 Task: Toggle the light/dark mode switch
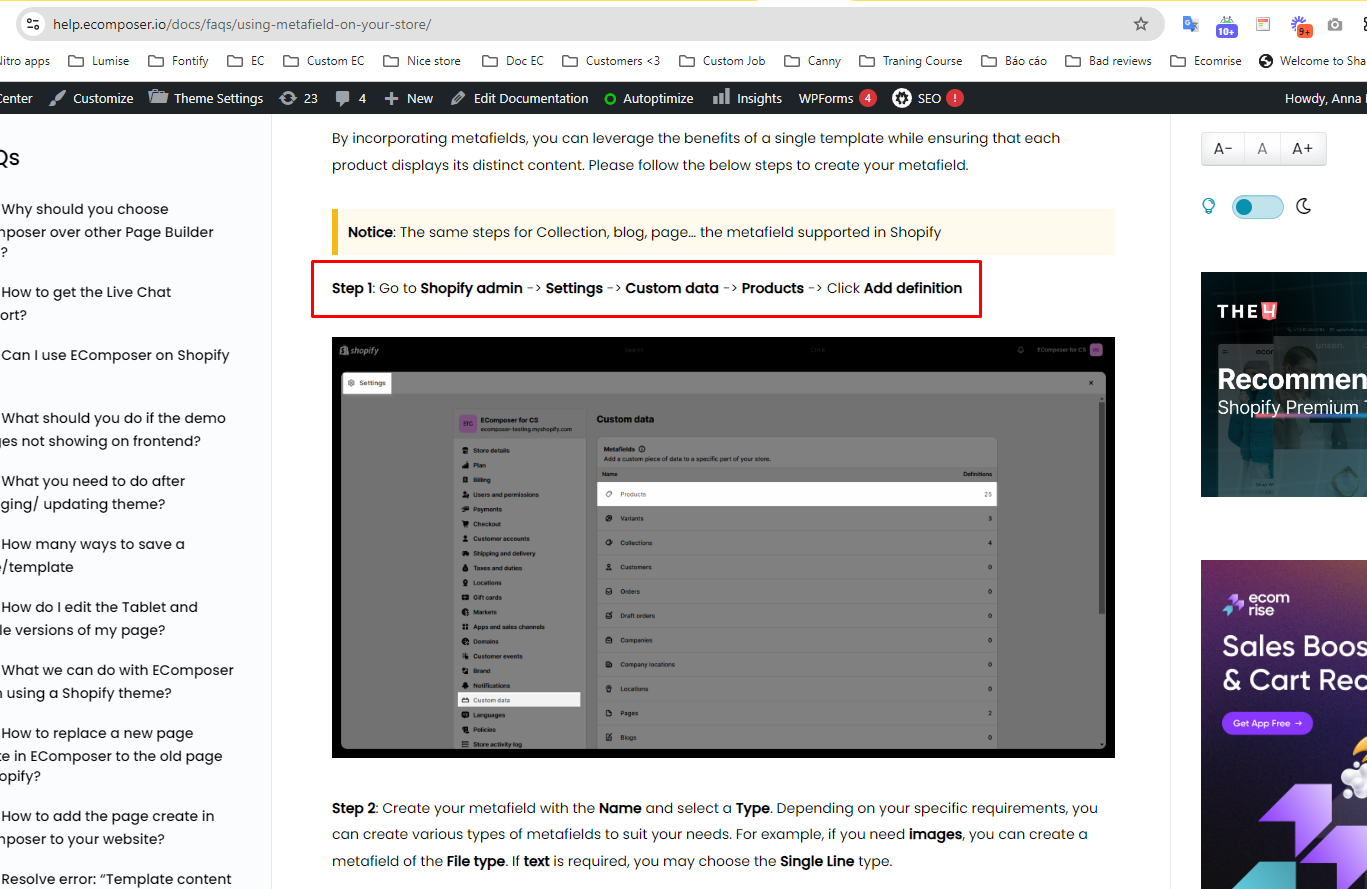1257,207
